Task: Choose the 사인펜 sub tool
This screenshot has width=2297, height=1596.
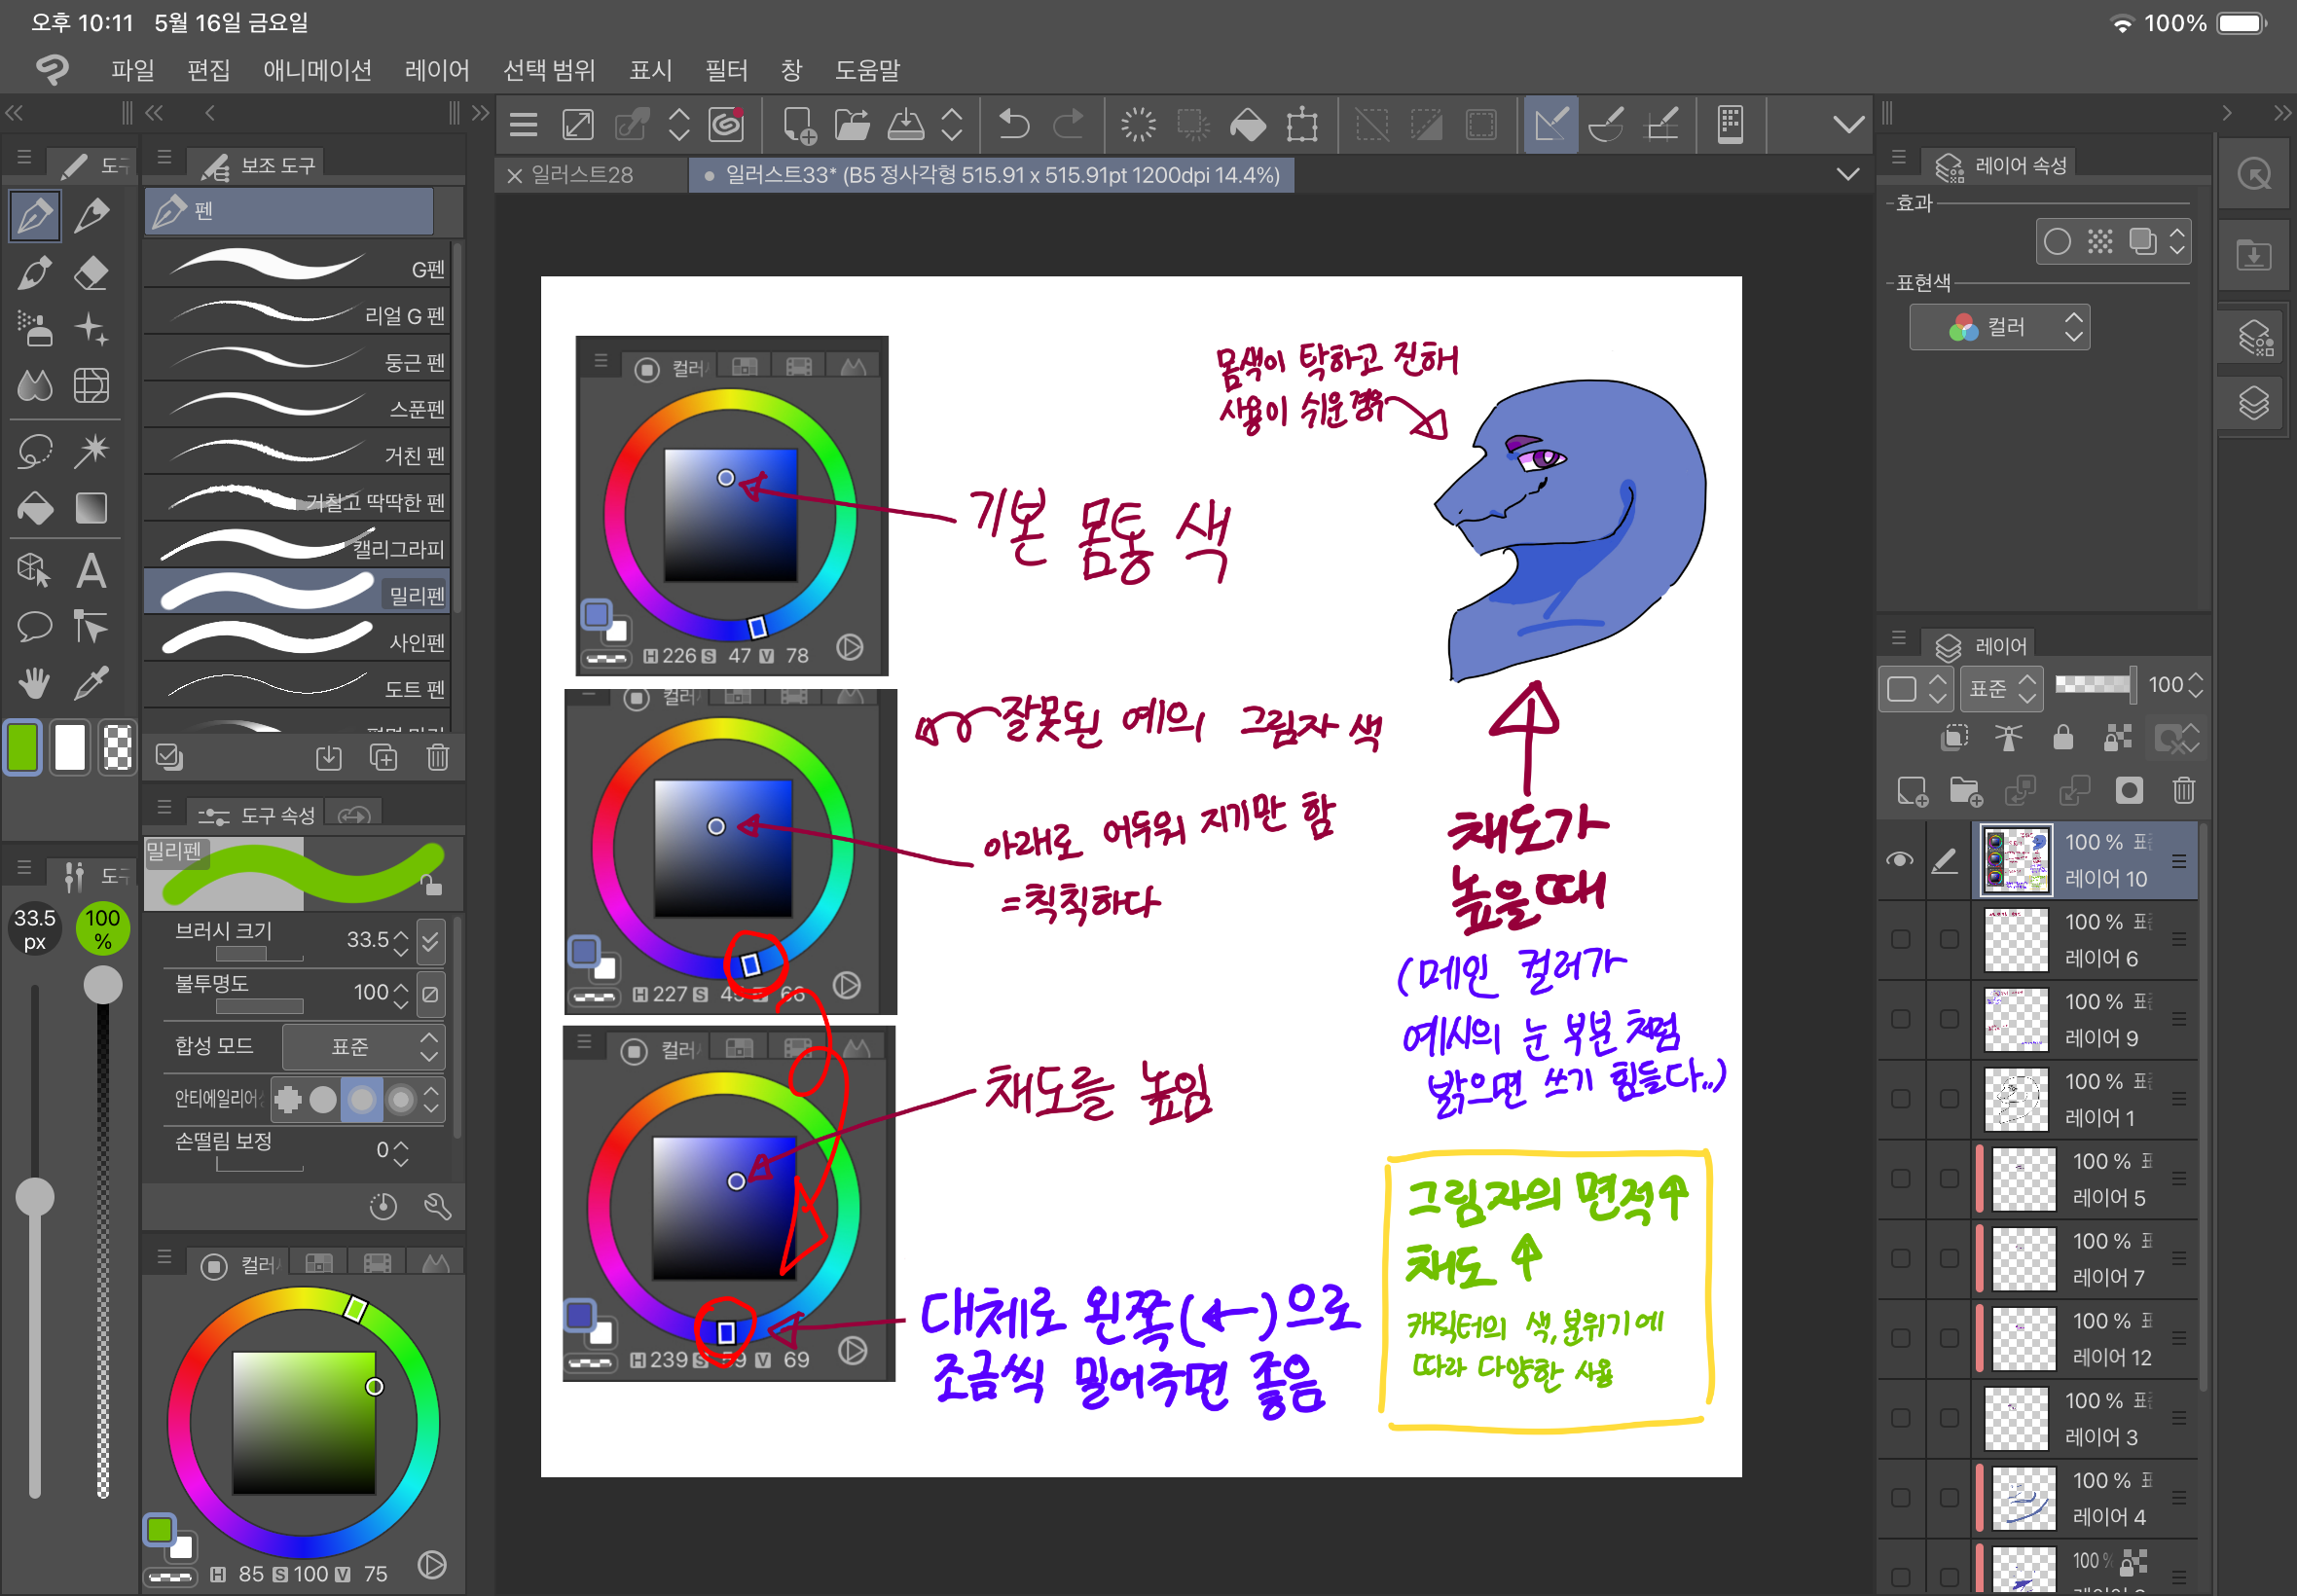Action: click(298, 640)
